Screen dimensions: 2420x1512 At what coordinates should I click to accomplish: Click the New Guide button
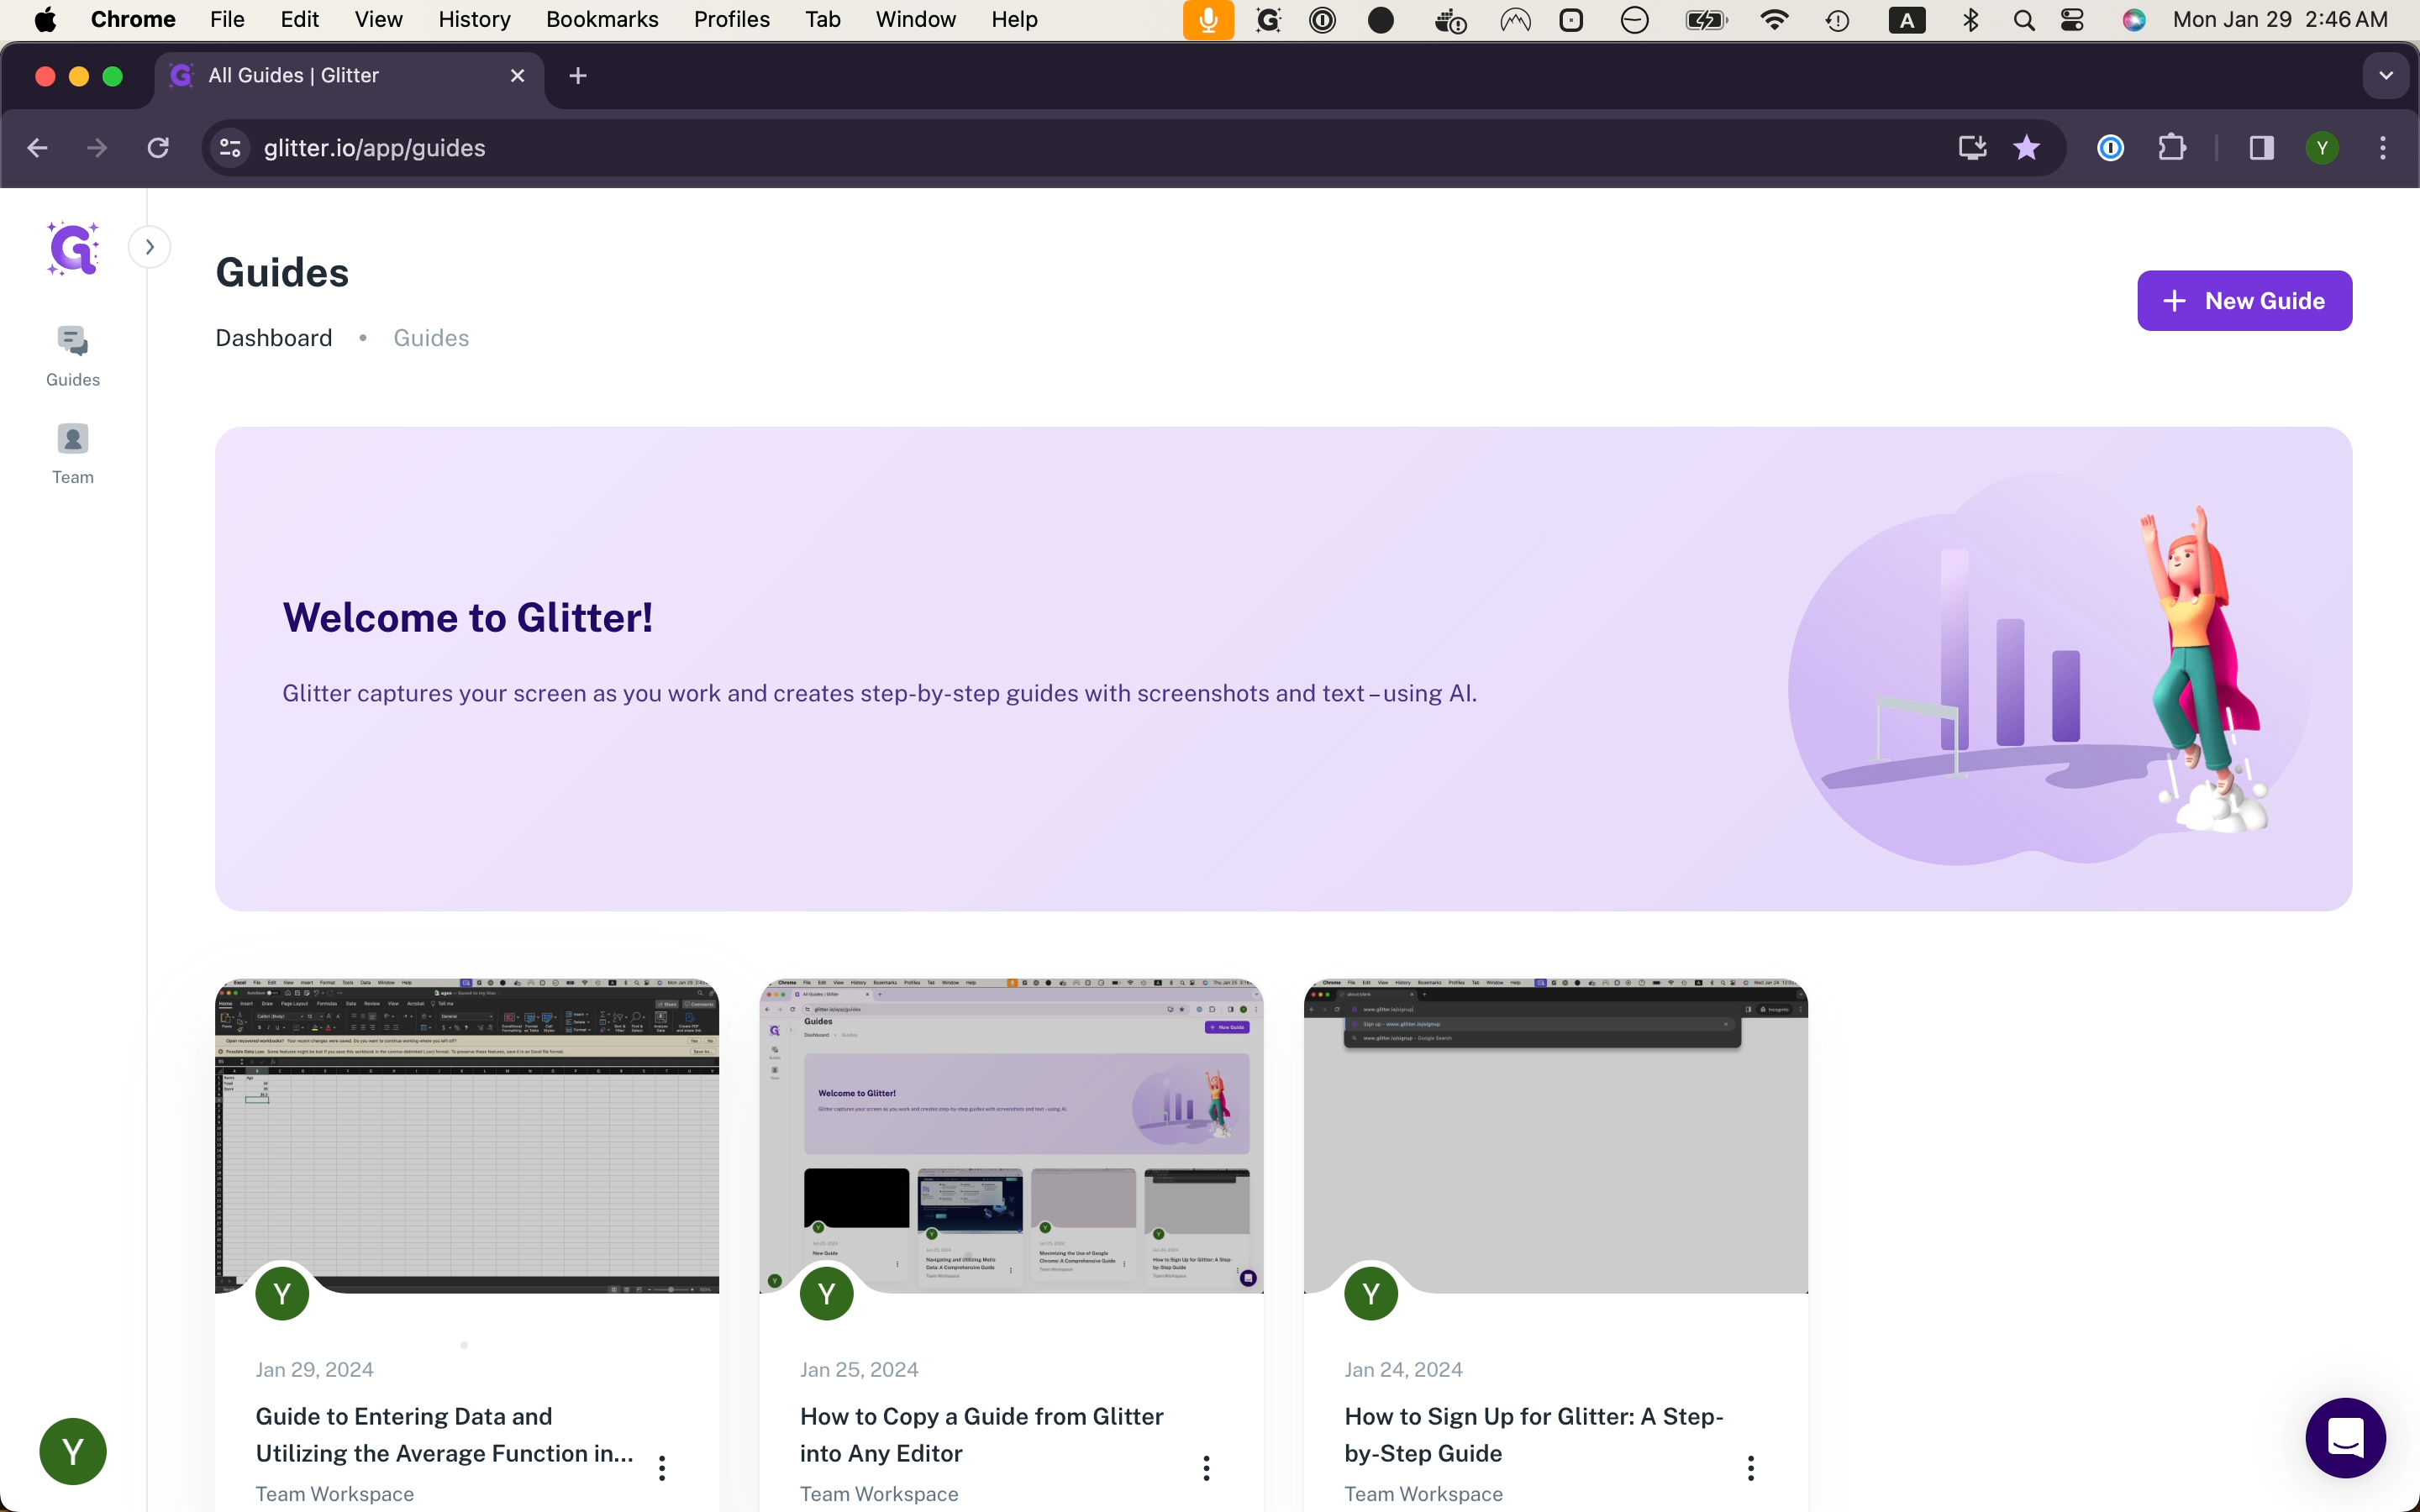coord(2244,301)
